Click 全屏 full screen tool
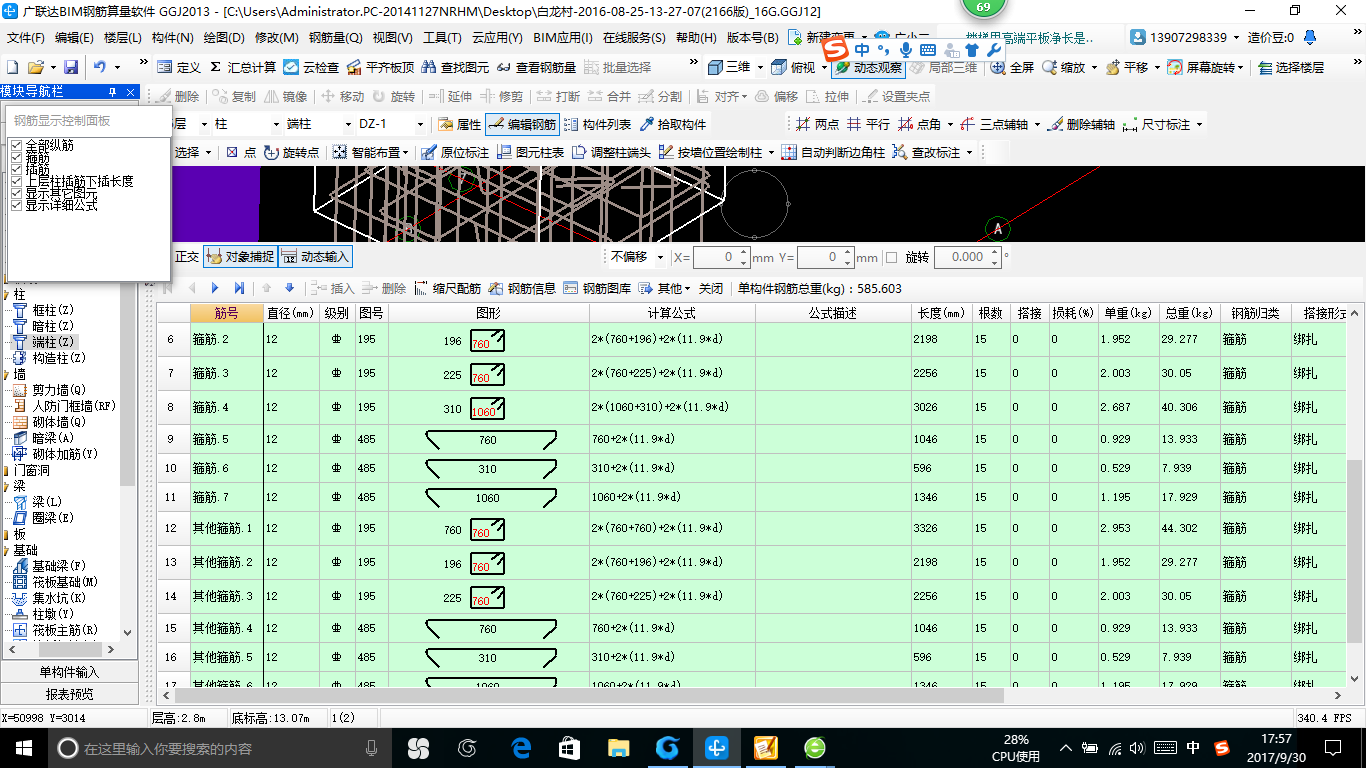Screen dimensions: 1366x768 click(x=1012, y=67)
